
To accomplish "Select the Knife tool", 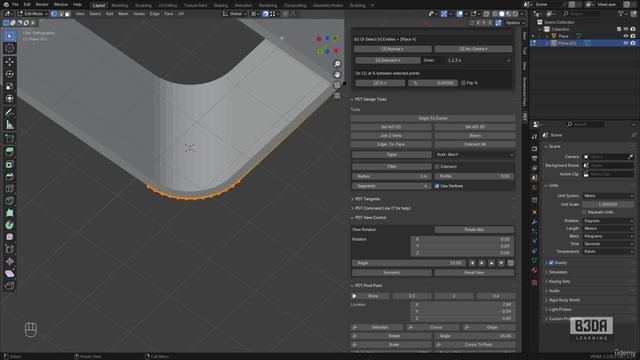I will pos(10,201).
